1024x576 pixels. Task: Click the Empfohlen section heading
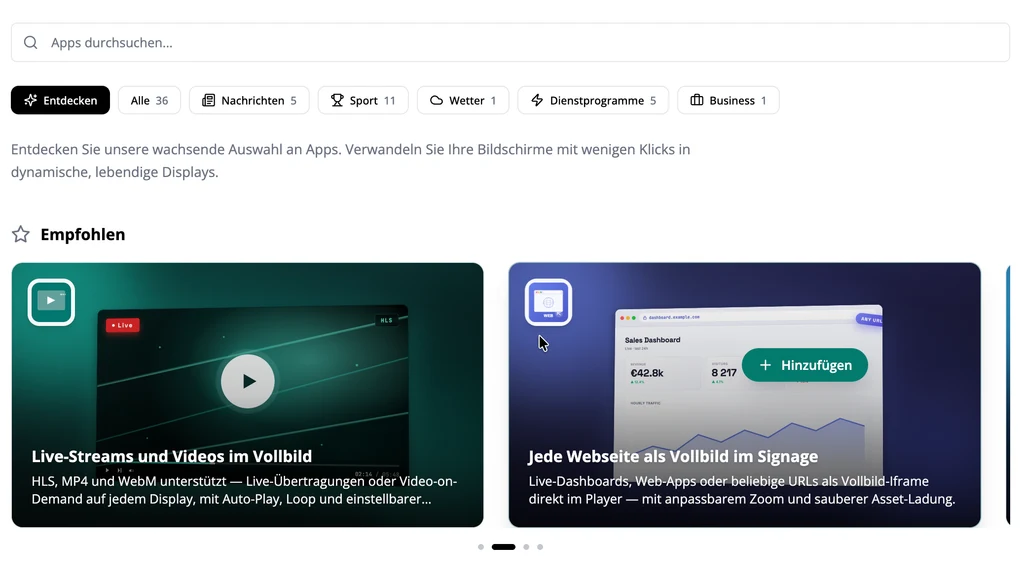83,234
